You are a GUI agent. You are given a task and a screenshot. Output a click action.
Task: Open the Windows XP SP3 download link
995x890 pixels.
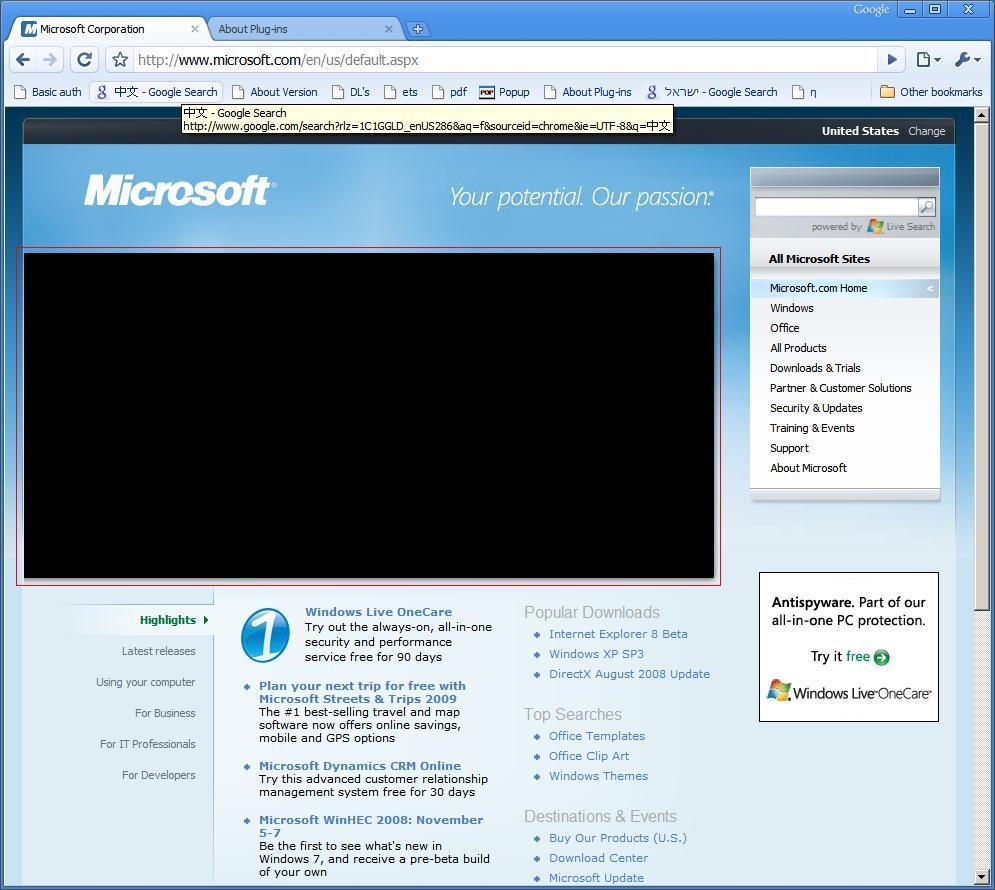pyautogui.click(x=596, y=654)
